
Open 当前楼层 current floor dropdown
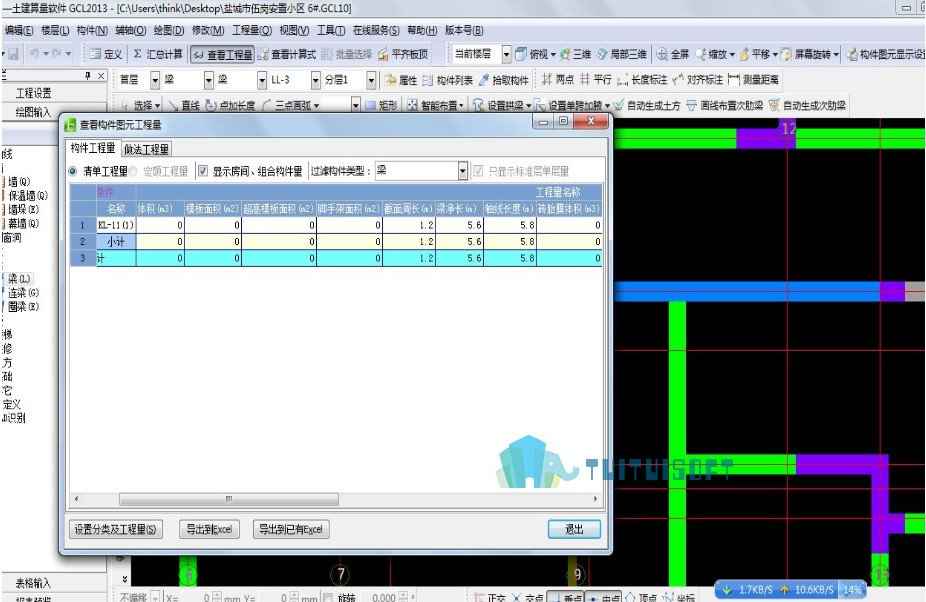coord(506,54)
